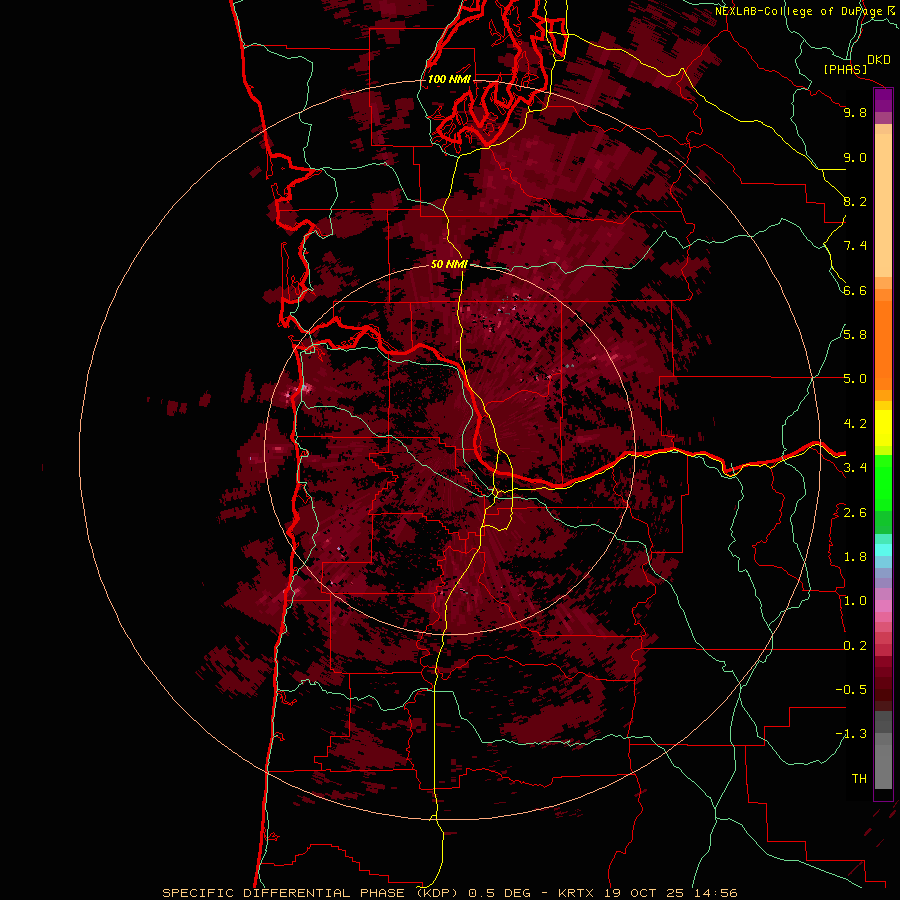This screenshot has height=900, width=900.
Task: Click the pink segment of the color bar
Action: [x=883, y=606]
